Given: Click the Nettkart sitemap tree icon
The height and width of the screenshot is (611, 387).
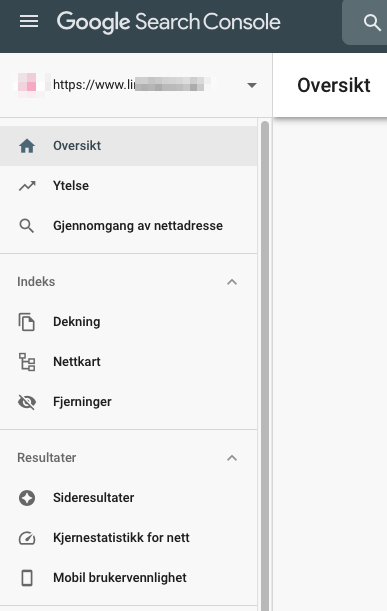Looking at the screenshot, I should click(x=27, y=362).
